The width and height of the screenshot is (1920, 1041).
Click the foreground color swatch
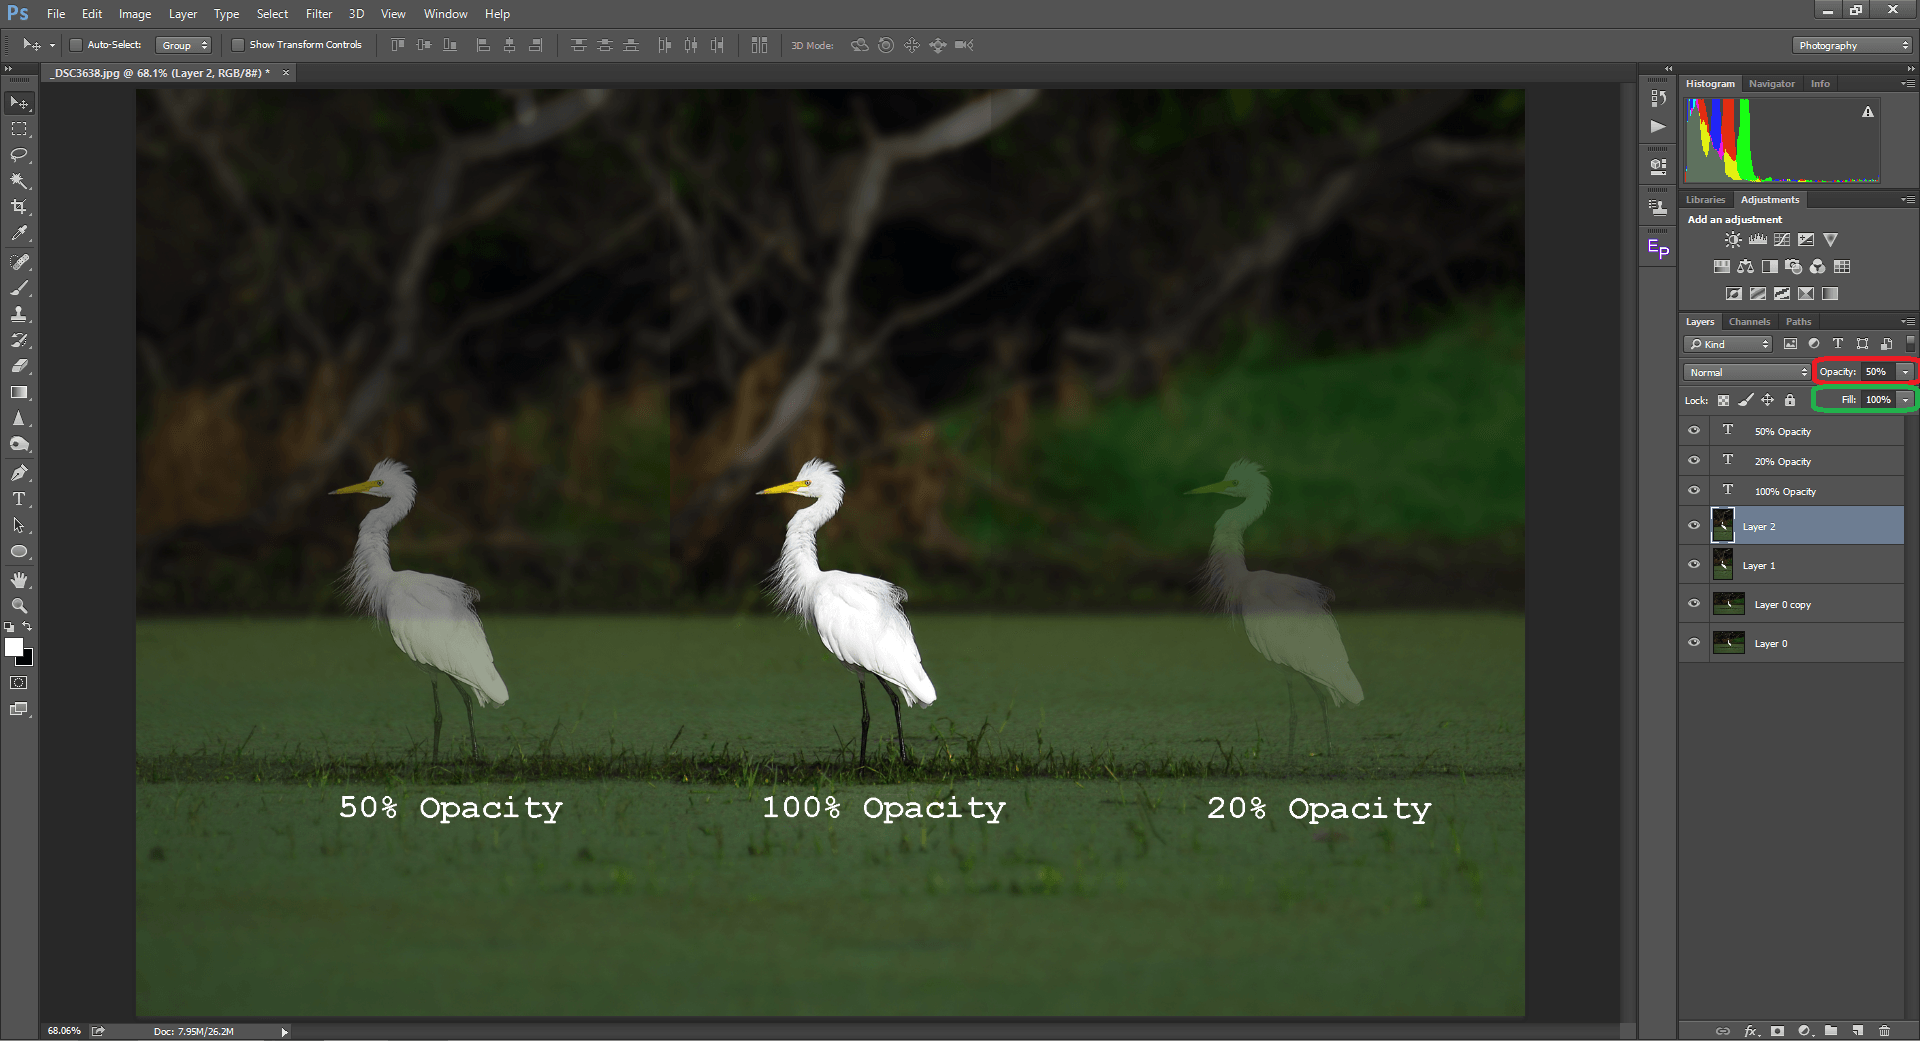pyautogui.click(x=14, y=647)
